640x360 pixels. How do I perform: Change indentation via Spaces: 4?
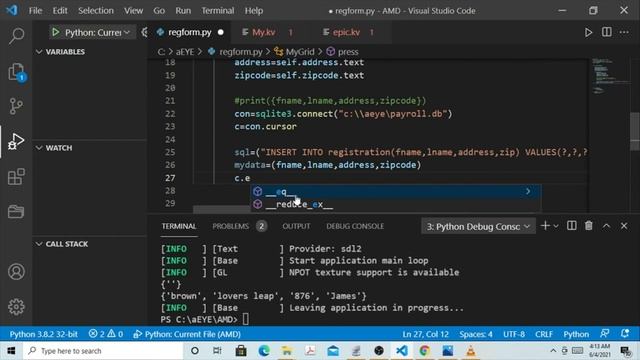click(x=476, y=334)
